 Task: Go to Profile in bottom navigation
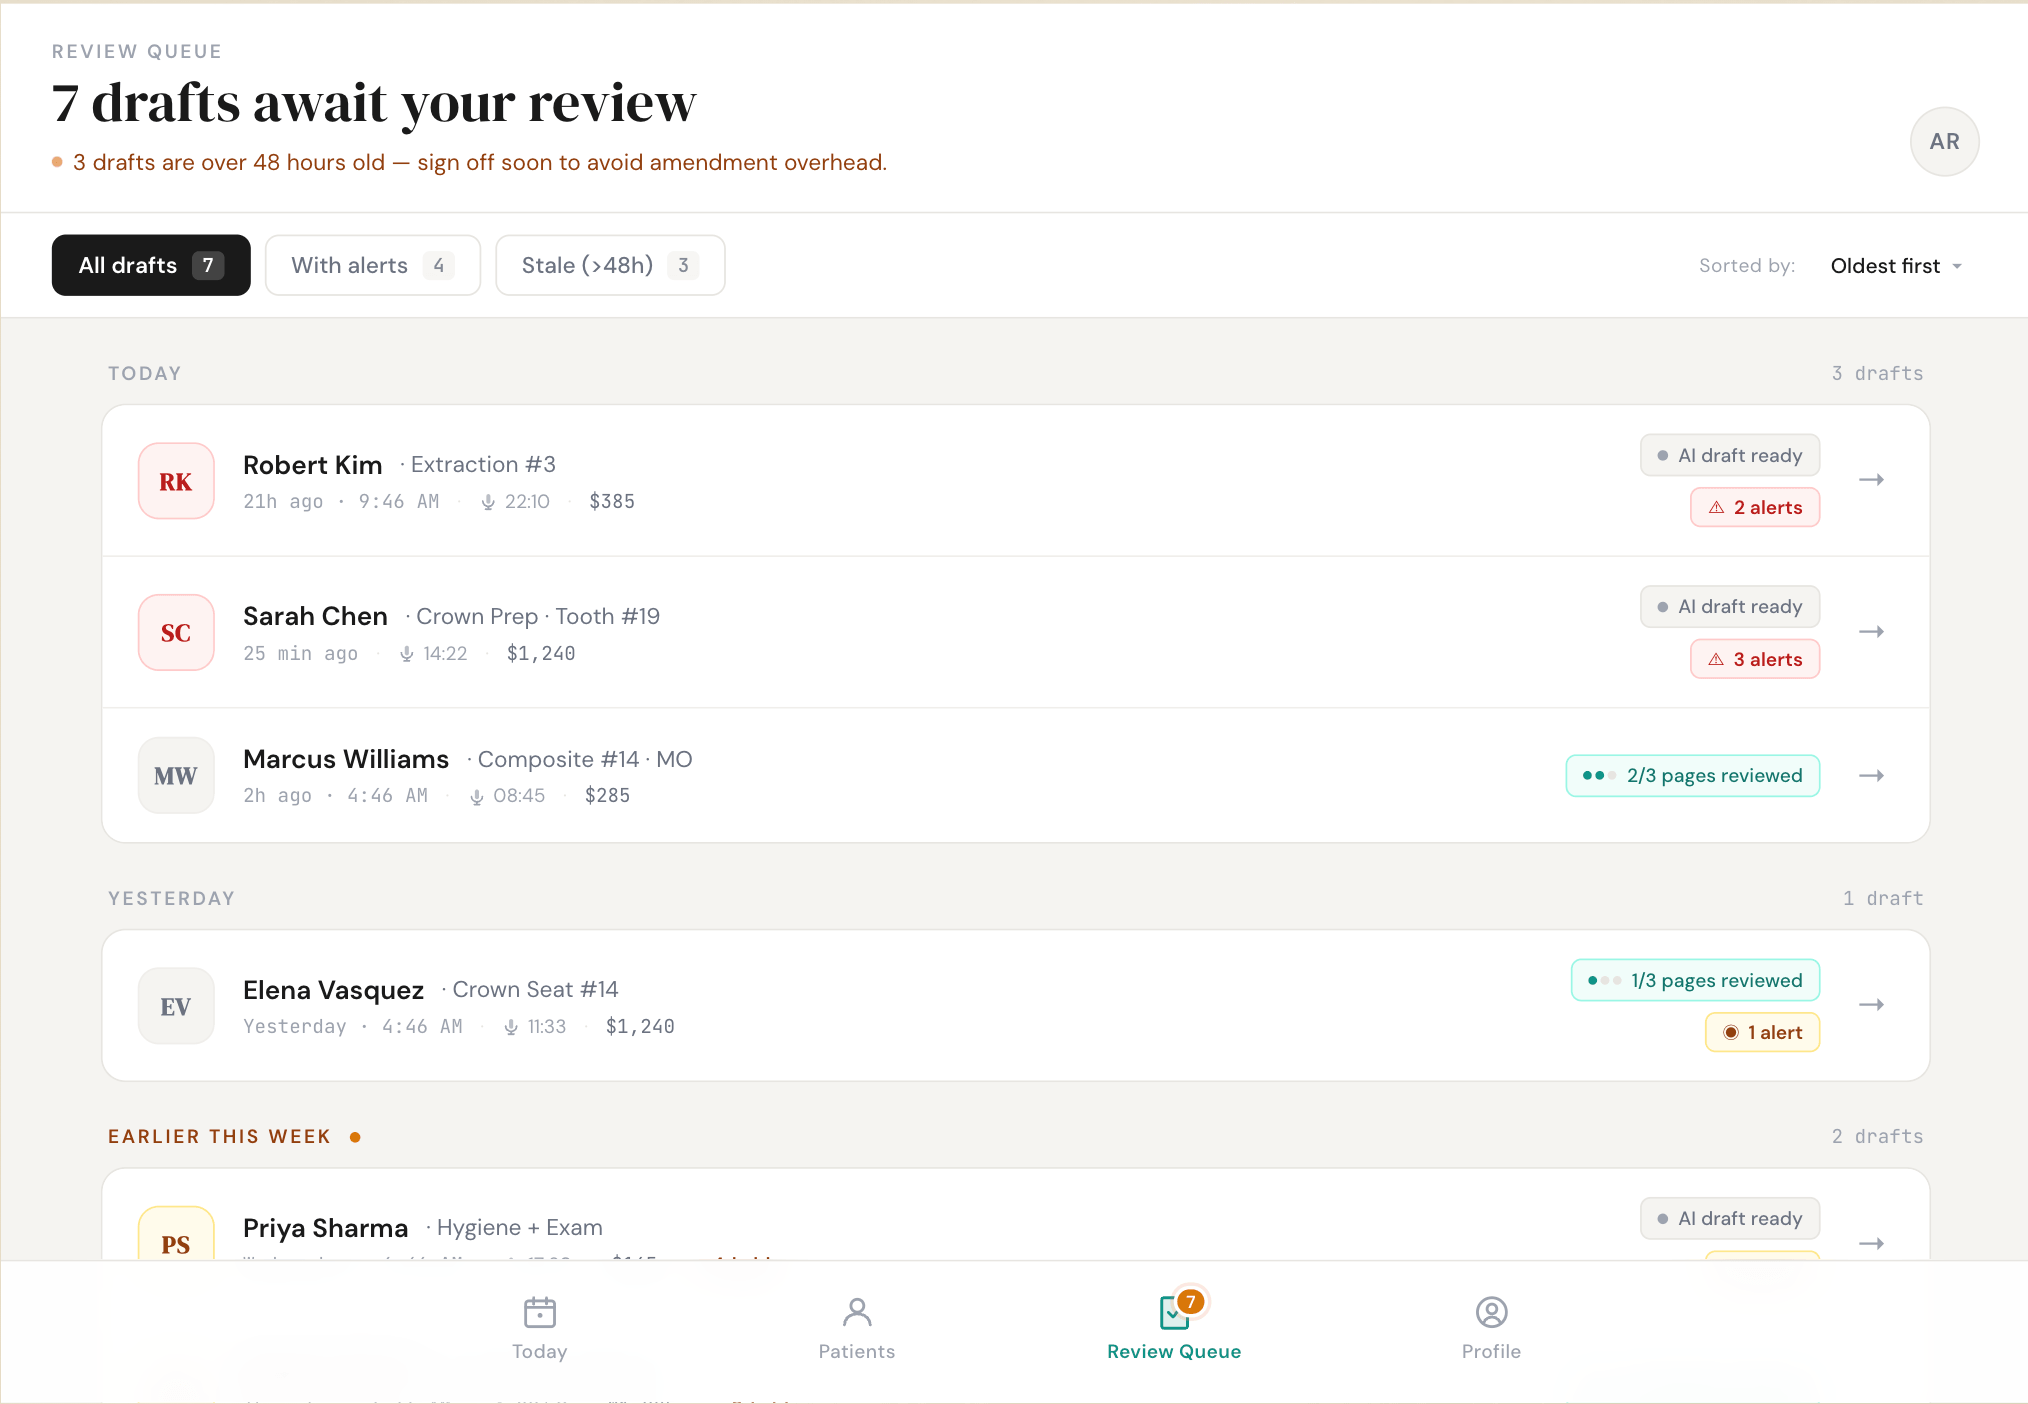click(x=1491, y=1328)
